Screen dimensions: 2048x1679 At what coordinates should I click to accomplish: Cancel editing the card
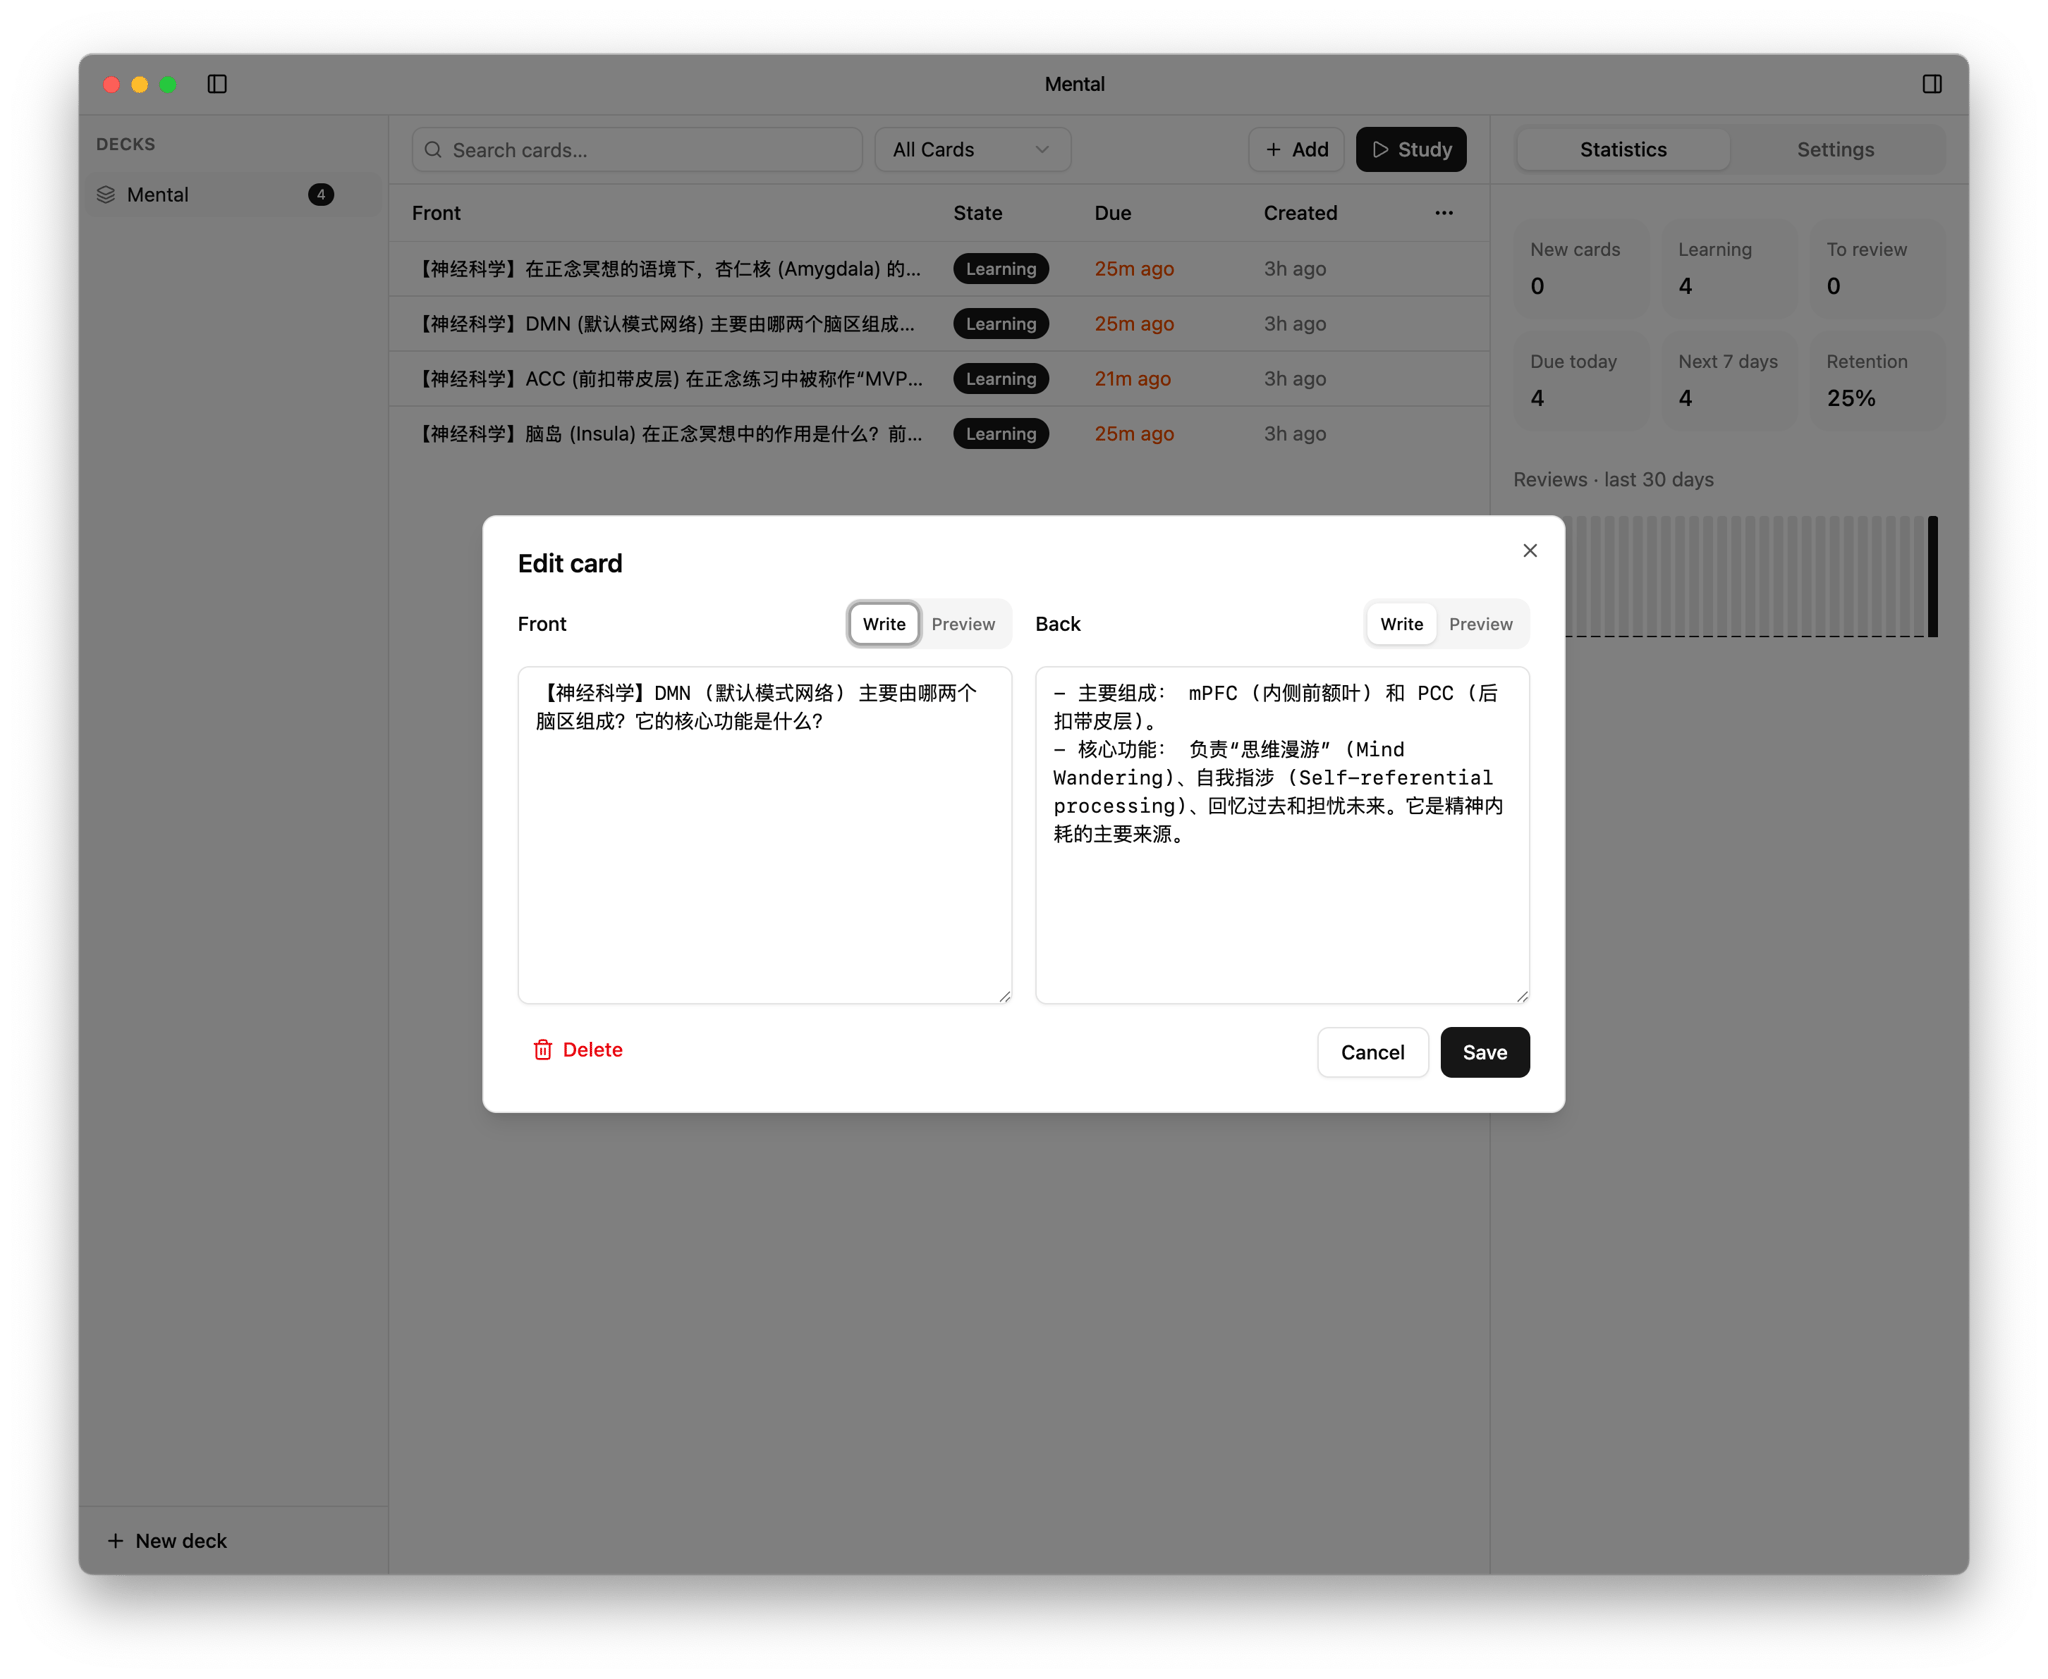point(1372,1052)
